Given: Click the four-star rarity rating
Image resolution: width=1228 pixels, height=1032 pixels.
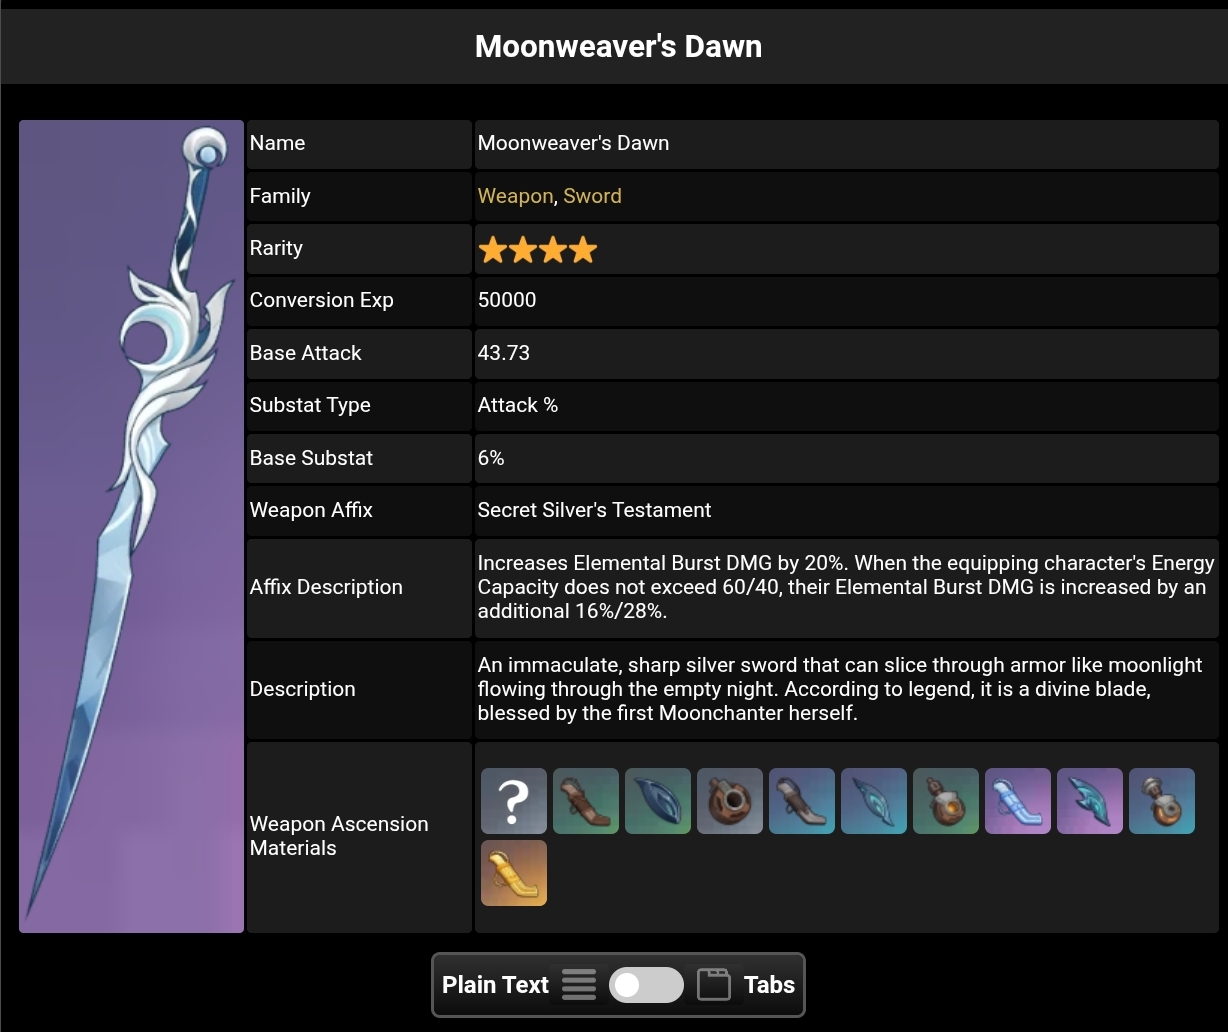Looking at the screenshot, I should 537,249.
